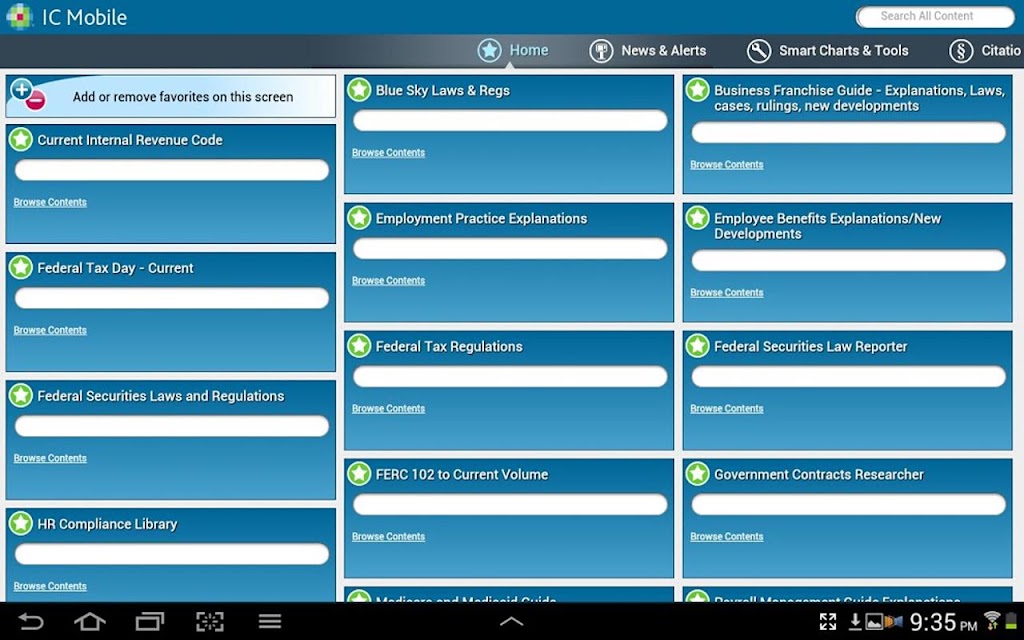
Task: Browse Contents of Employment Practice Explanations
Action: click(x=389, y=281)
